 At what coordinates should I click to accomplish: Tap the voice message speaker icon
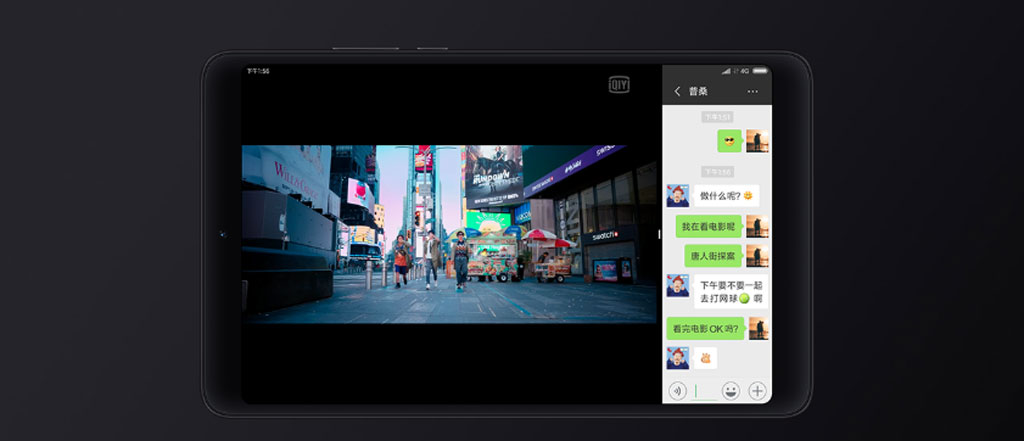pyautogui.click(x=677, y=391)
